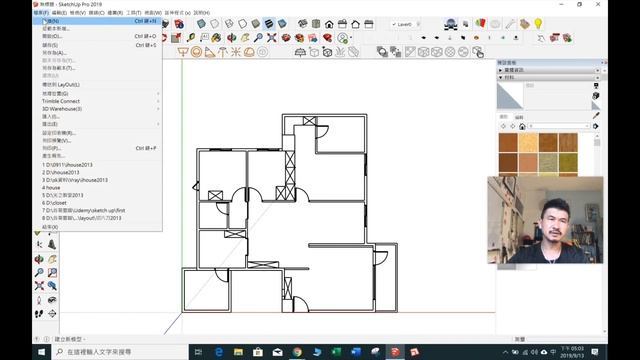The height and width of the screenshot is (360, 640).
Task: Select the Zoom tool in left toolbar
Action: point(39,272)
